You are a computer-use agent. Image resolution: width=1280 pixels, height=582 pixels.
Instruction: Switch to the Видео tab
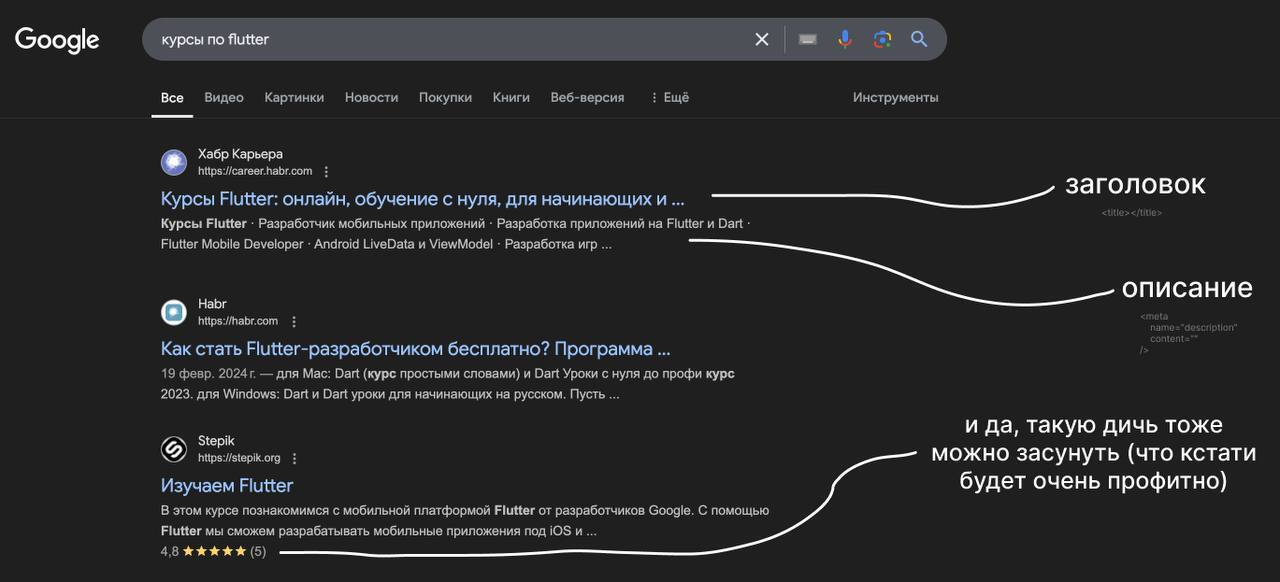coord(224,98)
